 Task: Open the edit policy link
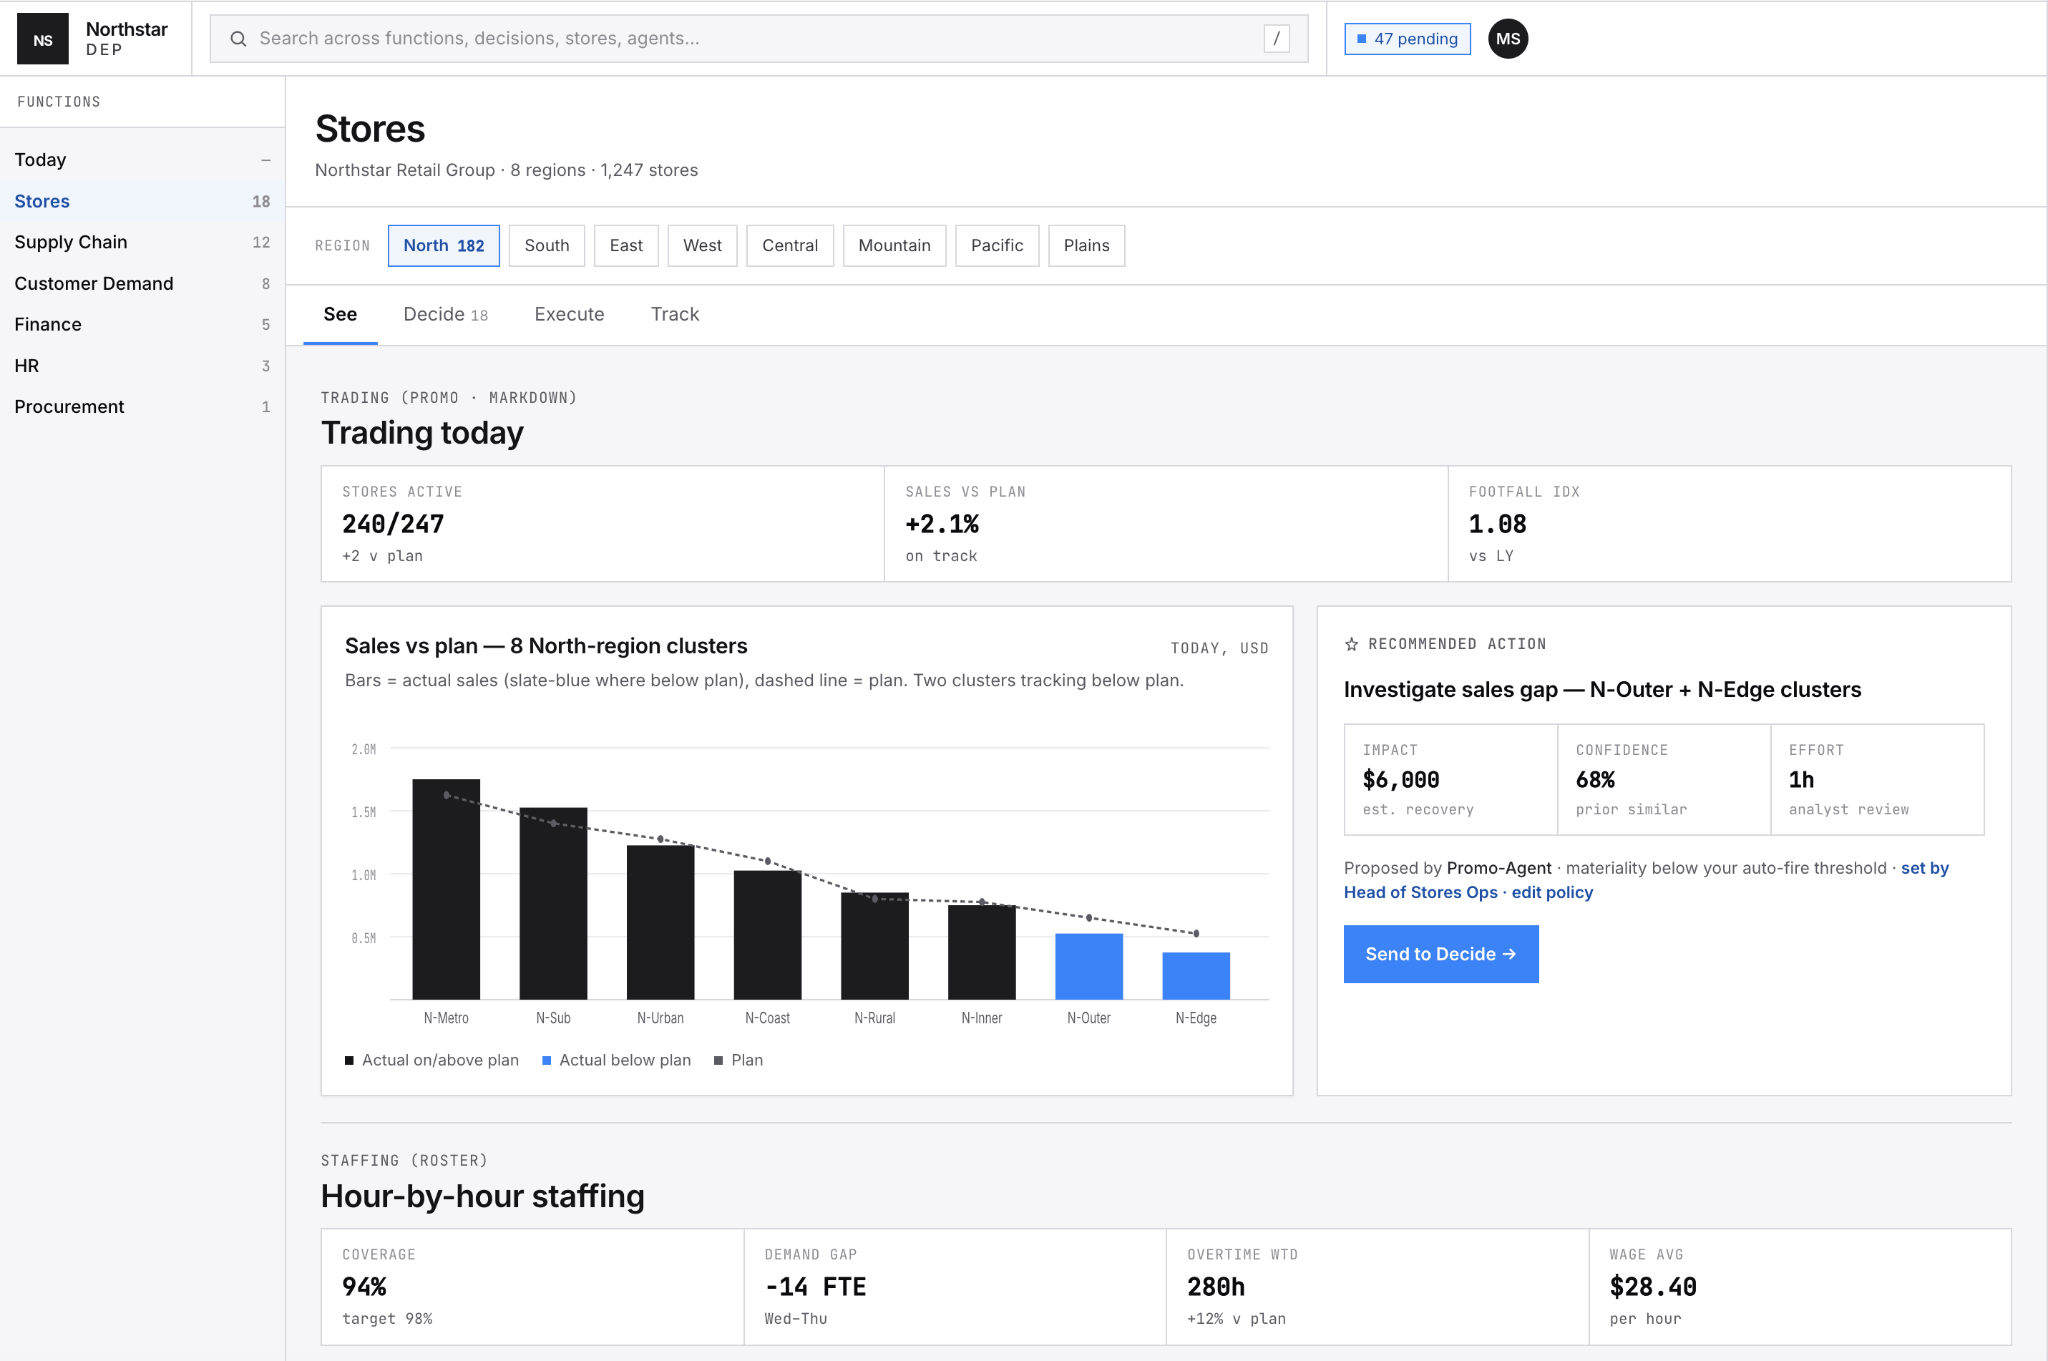[x=1552, y=892]
